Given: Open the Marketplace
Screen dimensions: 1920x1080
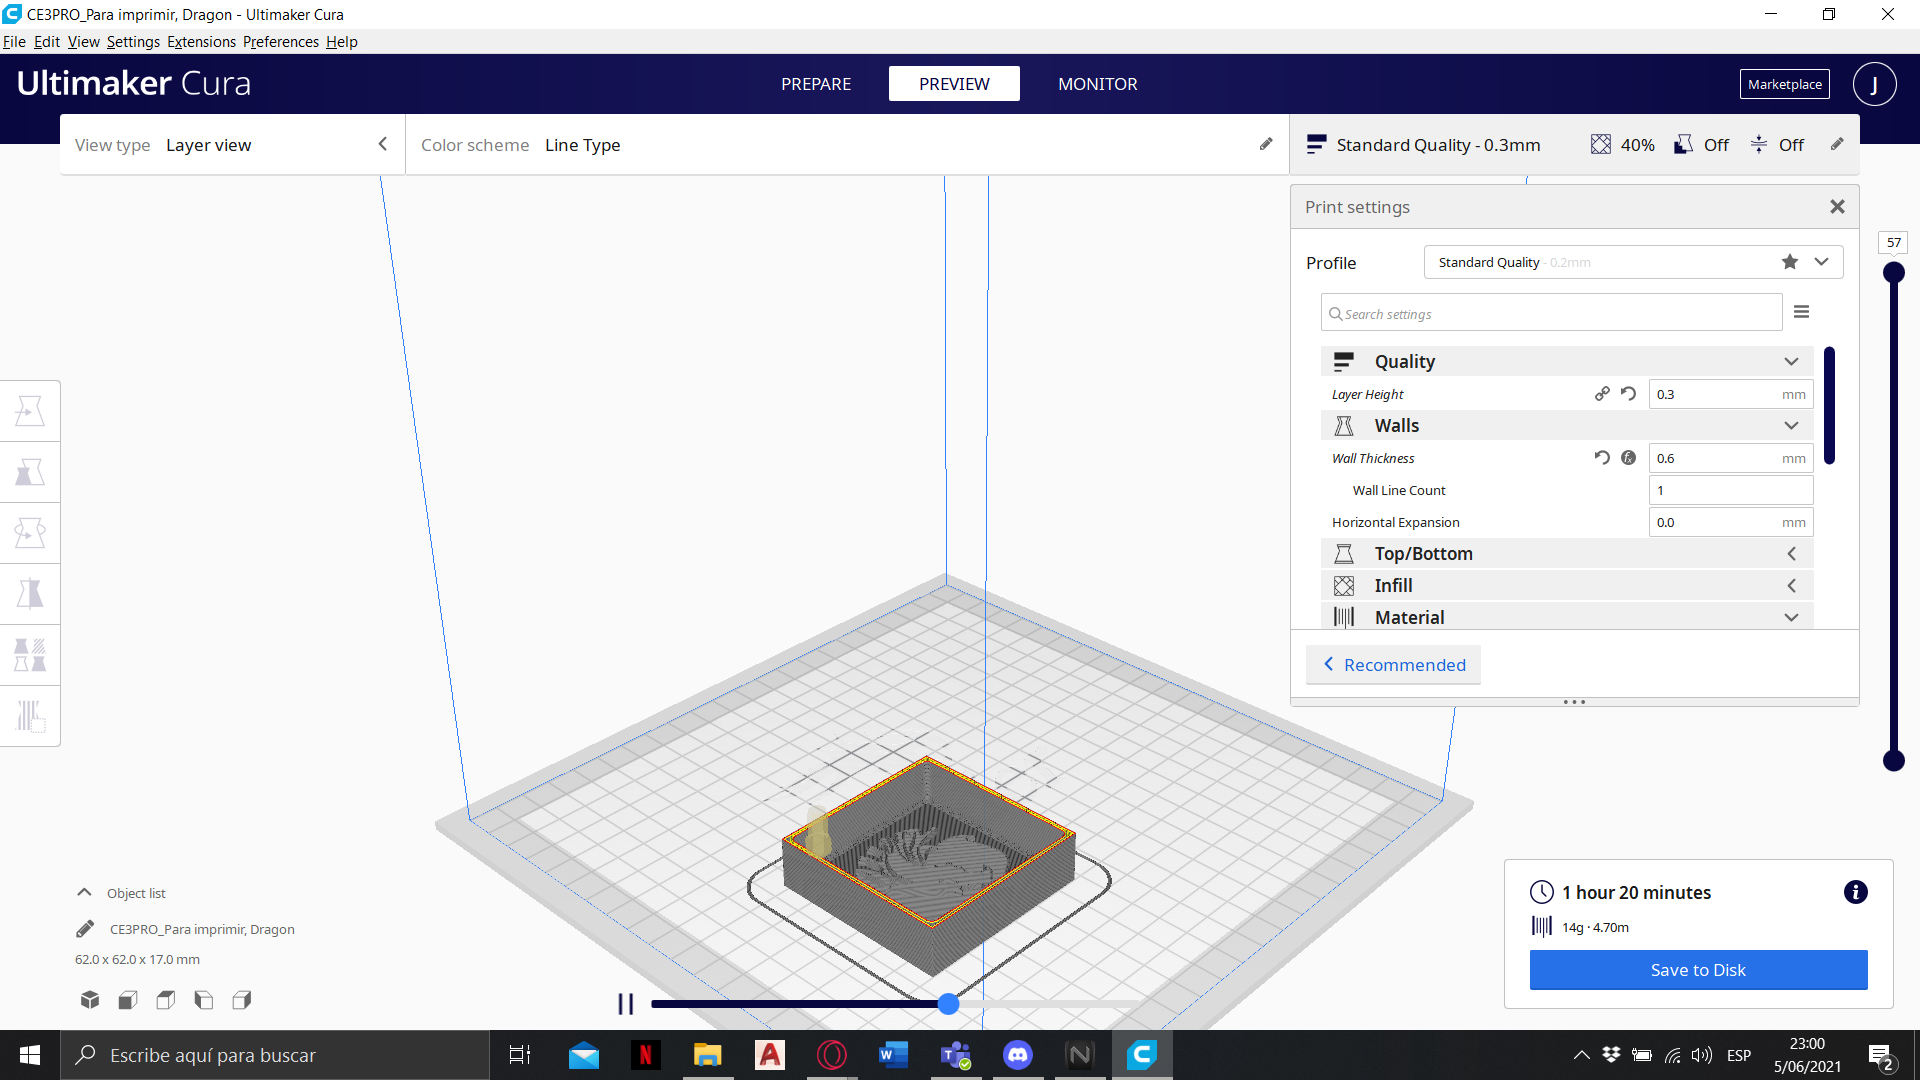Looking at the screenshot, I should pos(1784,84).
